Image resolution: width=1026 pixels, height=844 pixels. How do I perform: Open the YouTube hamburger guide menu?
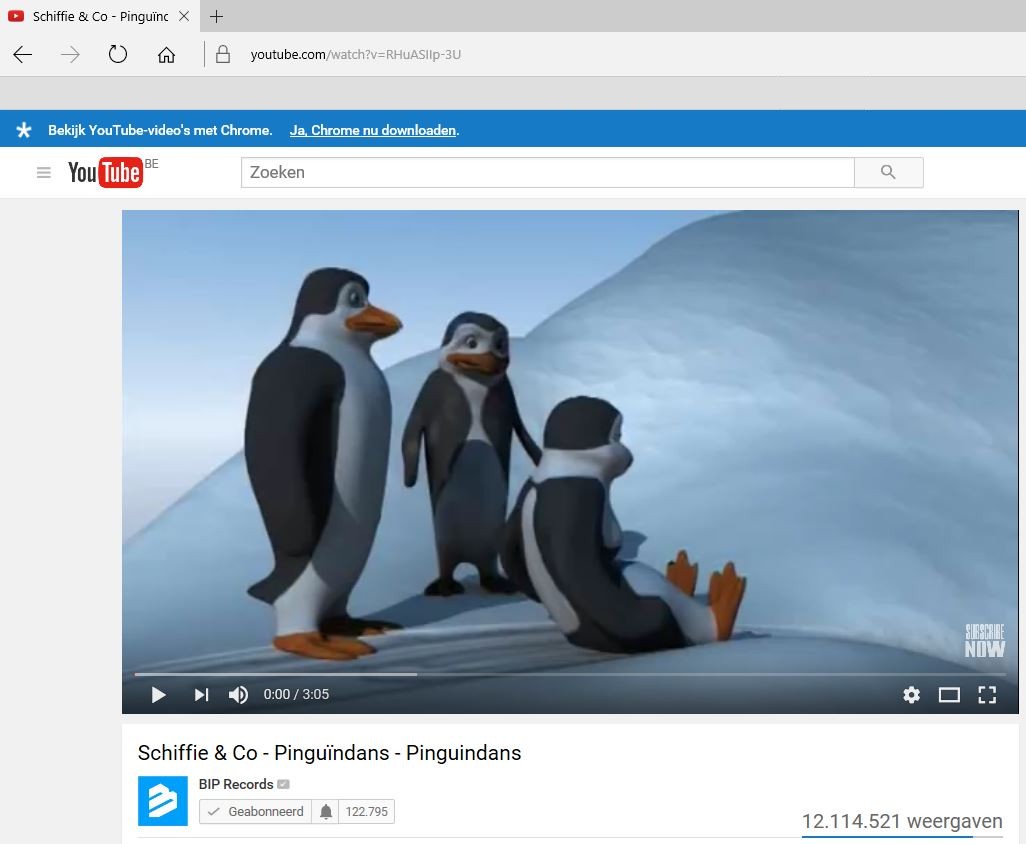[x=44, y=172]
